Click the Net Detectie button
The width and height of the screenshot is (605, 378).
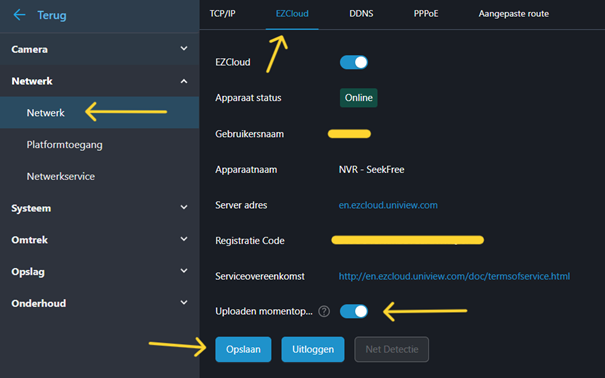coord(392,349)
